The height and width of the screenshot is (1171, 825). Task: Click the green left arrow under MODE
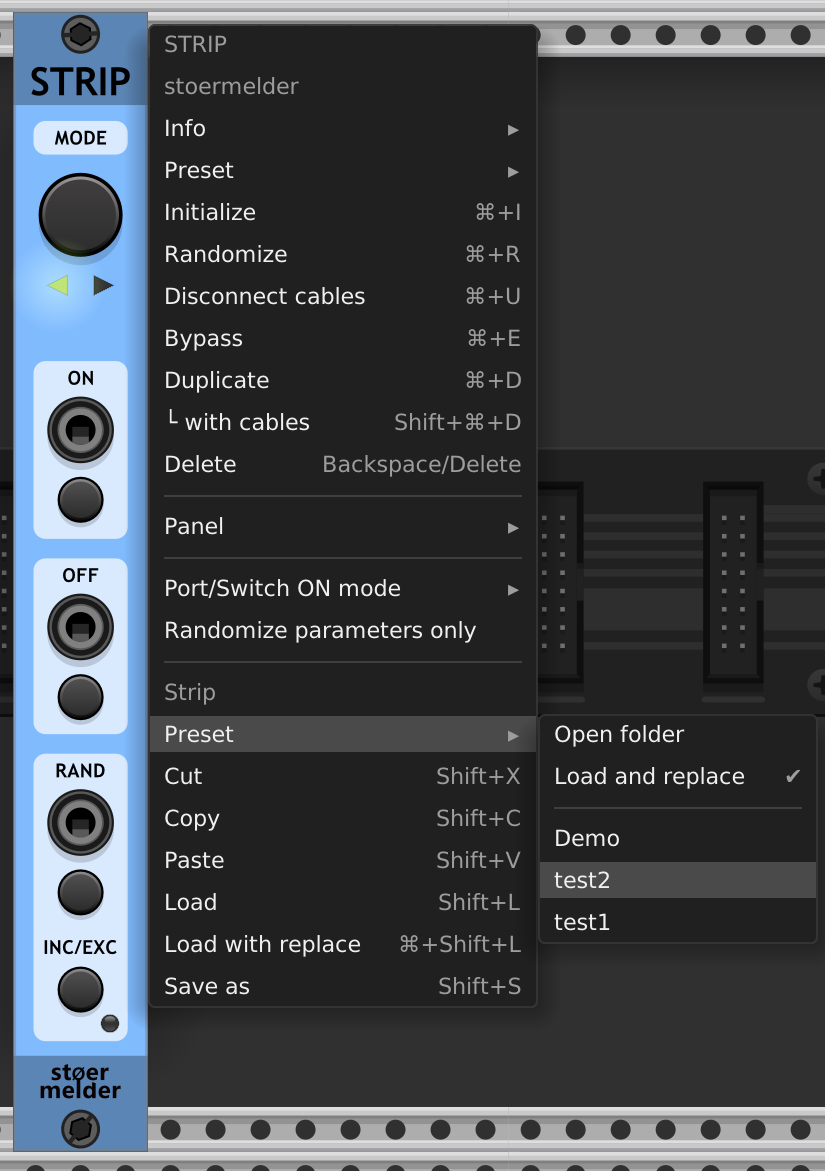[x=57, y=285]
